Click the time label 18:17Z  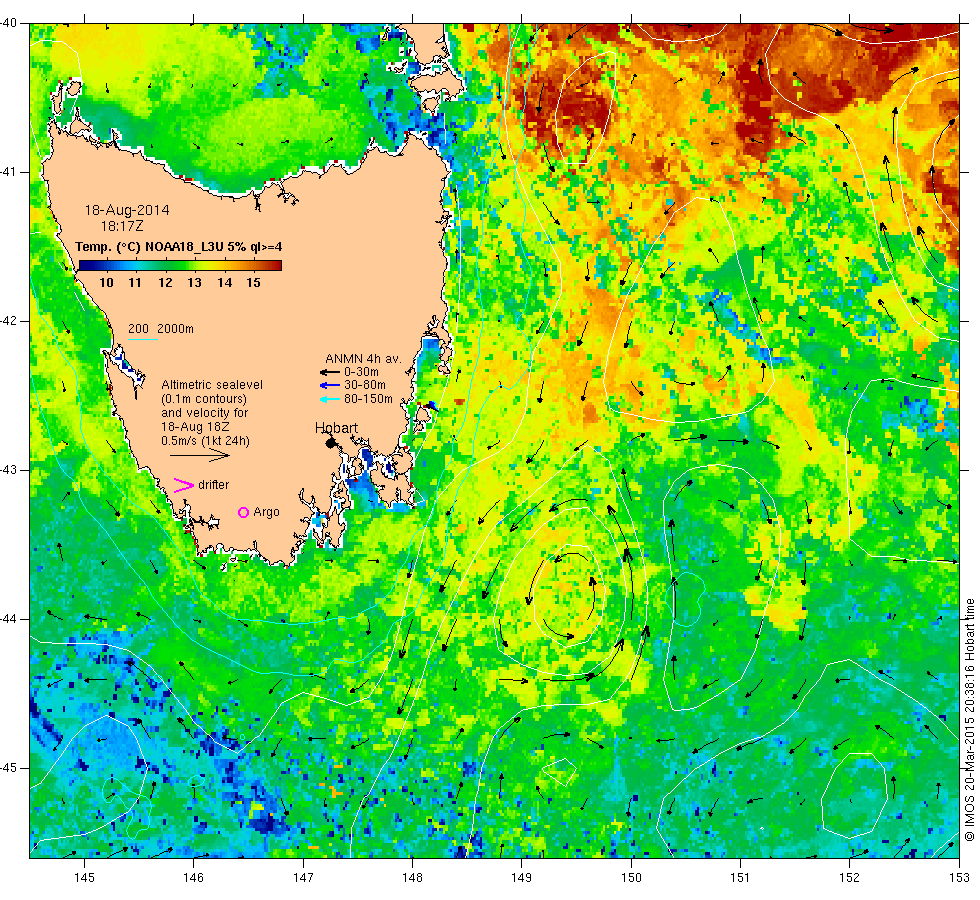point(122,226)
